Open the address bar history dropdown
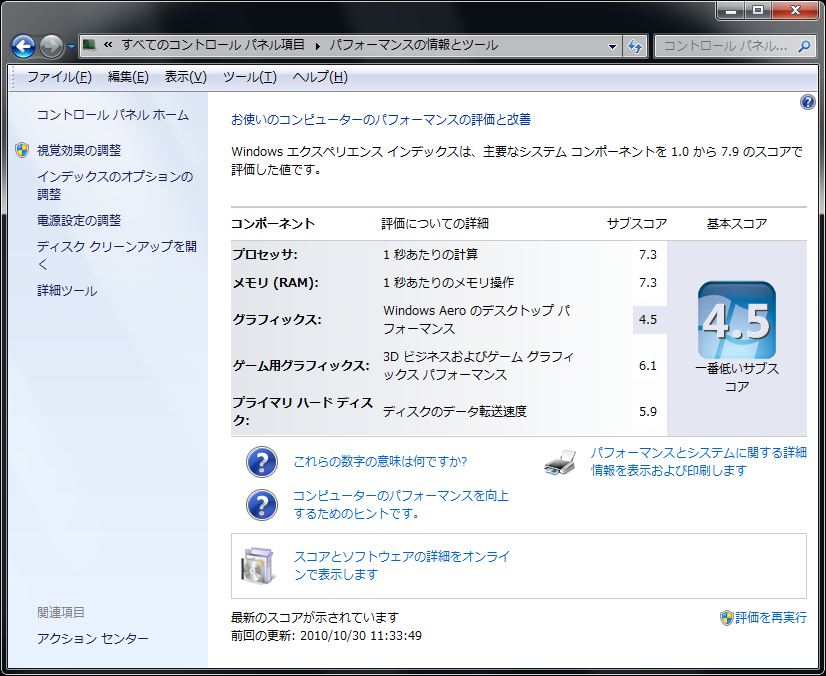Screen dimensions: 826x676 [610, 45]
